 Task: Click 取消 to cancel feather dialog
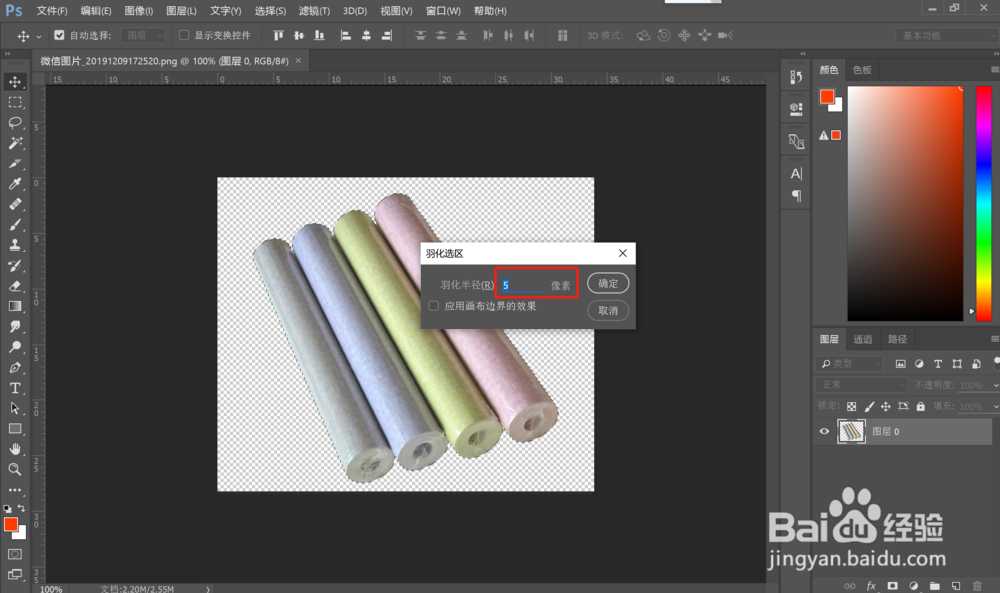coord(608,311)
